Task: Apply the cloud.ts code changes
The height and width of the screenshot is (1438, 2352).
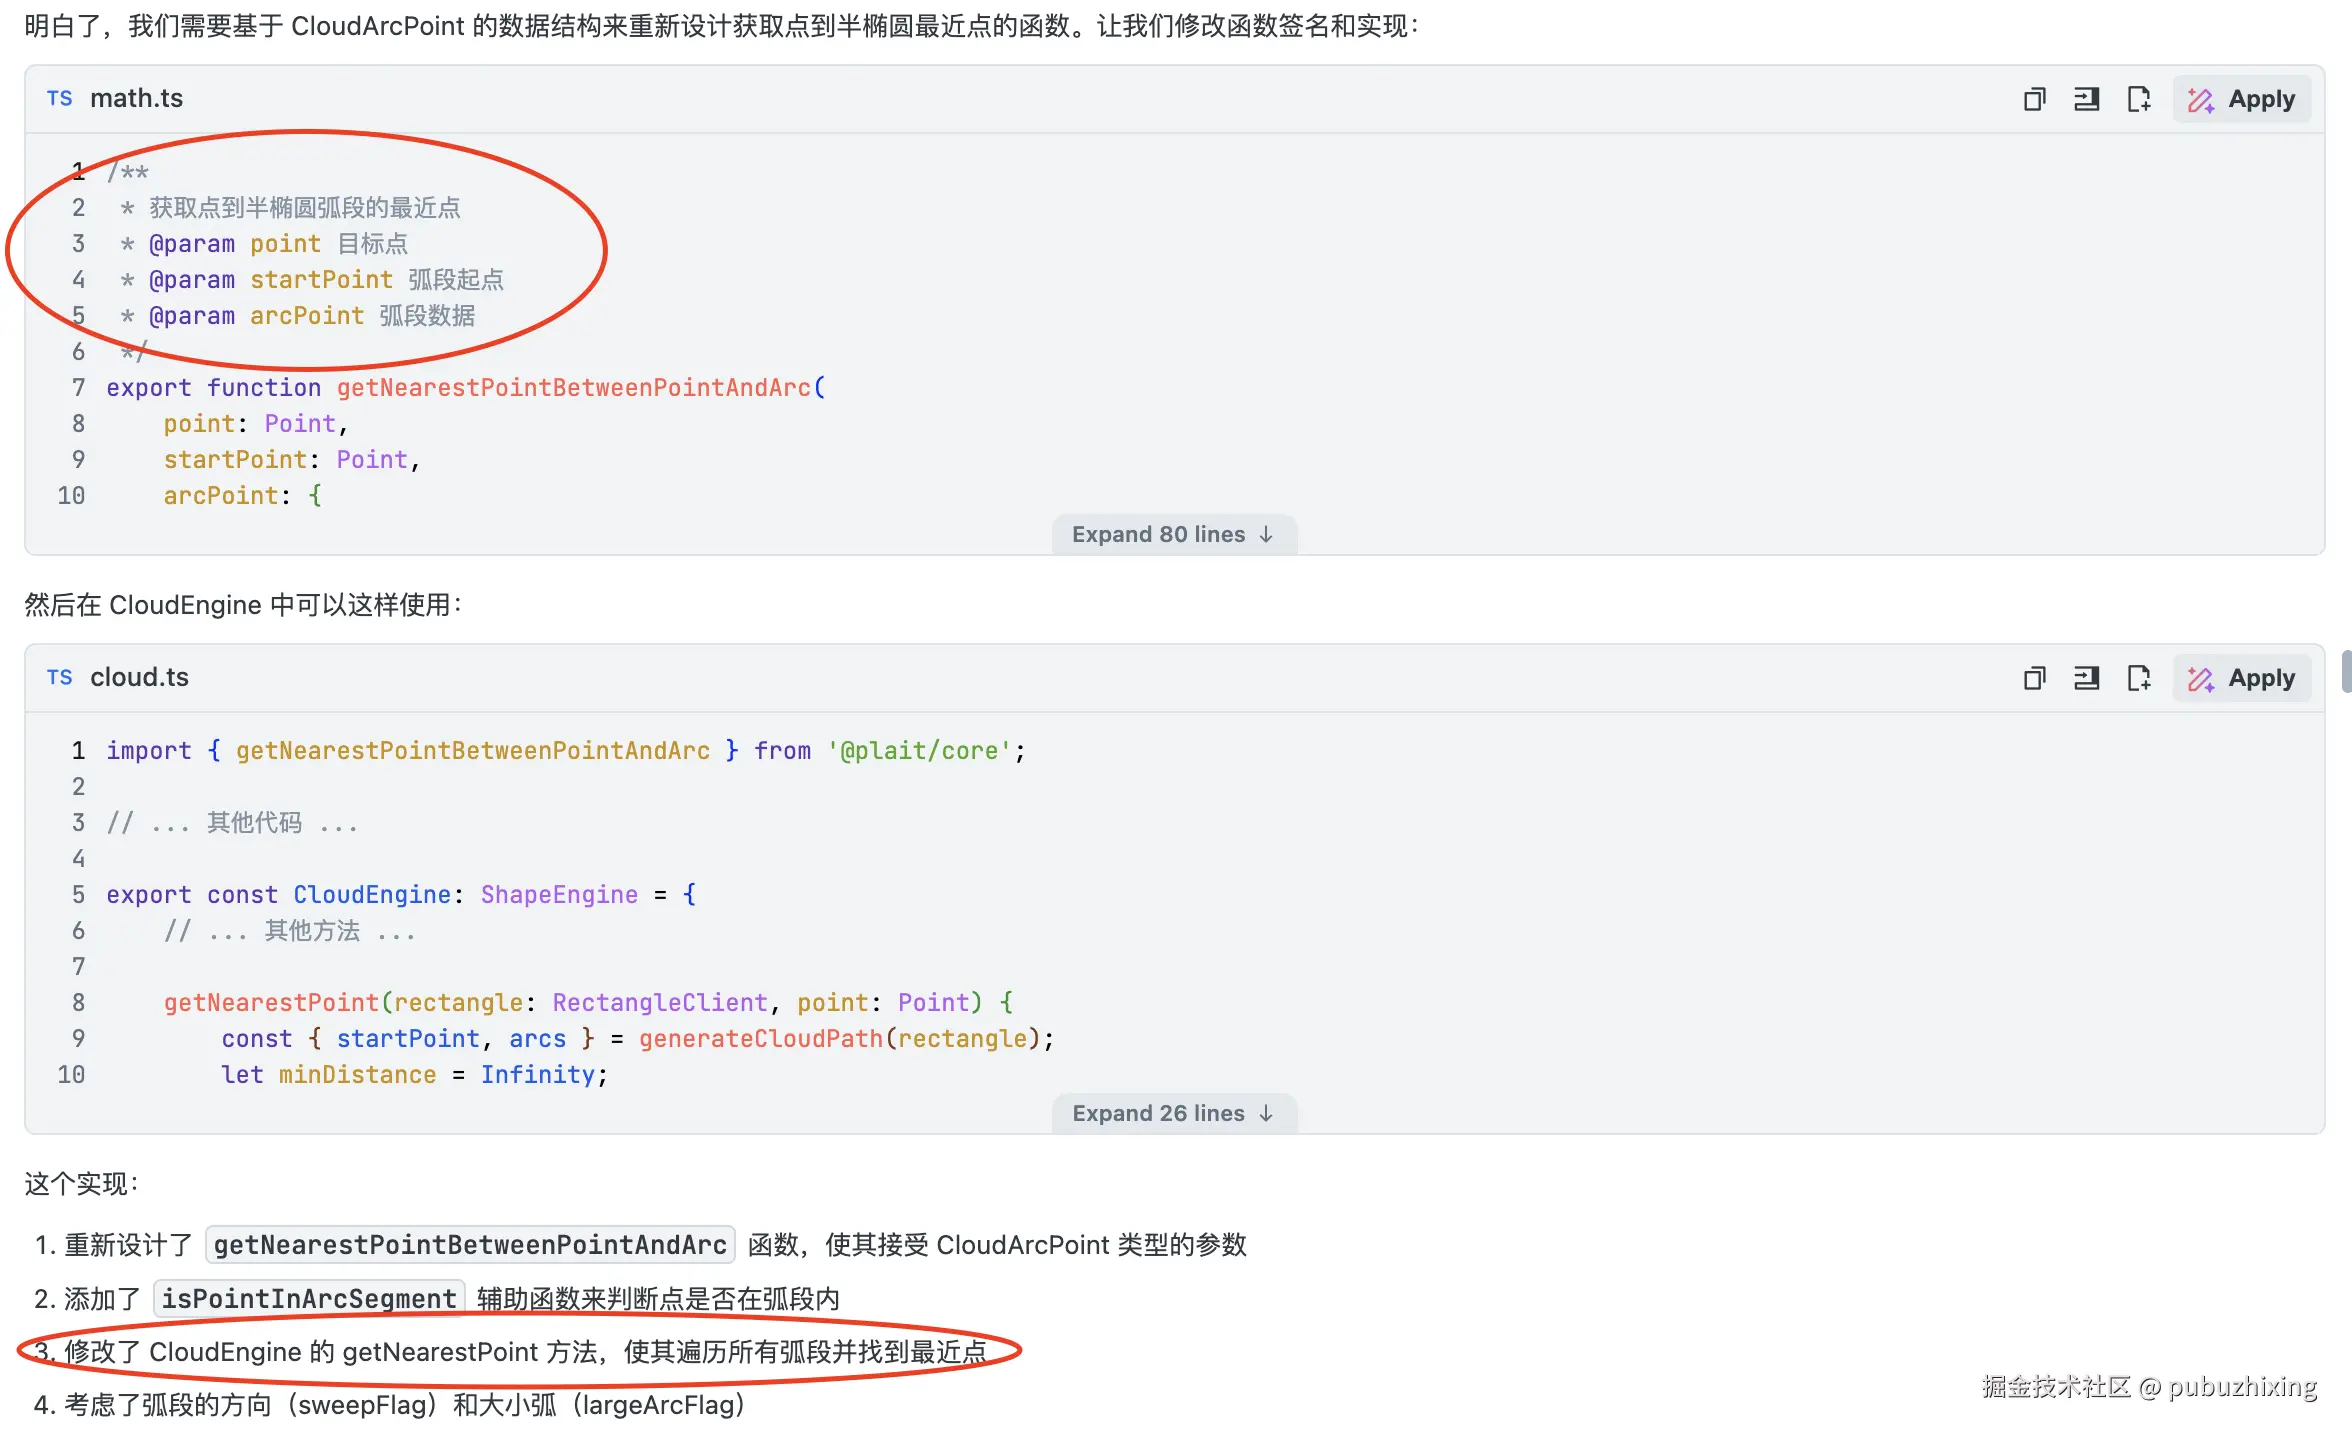Action: click(2241, 678)
